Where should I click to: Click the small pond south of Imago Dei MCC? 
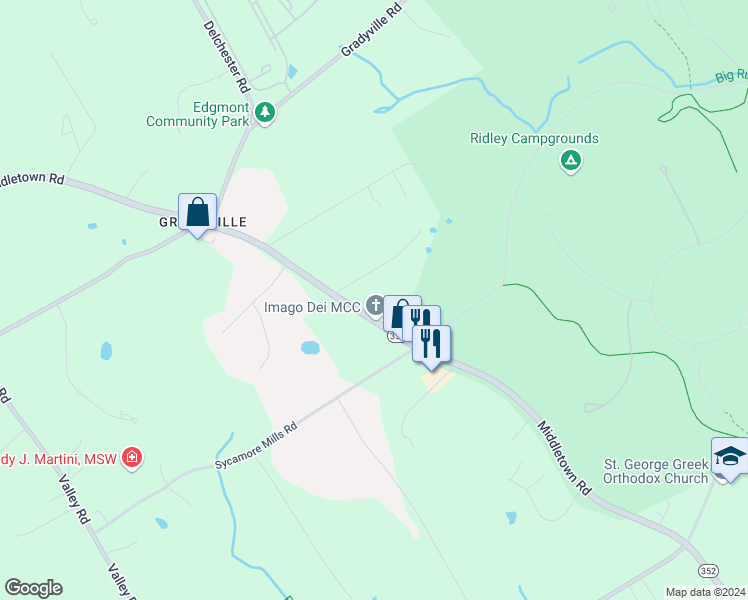tap(311, 347)
